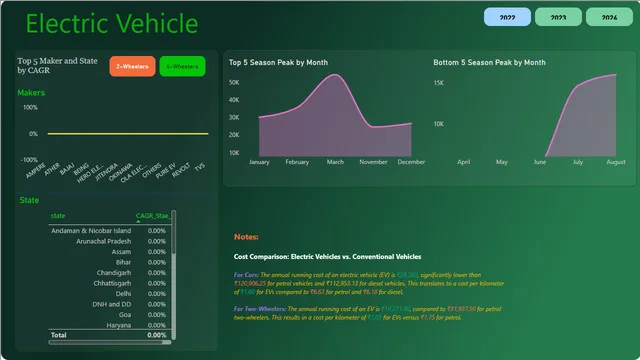Select the 2024 year button
Screen dimensions: 640x360
609,17
